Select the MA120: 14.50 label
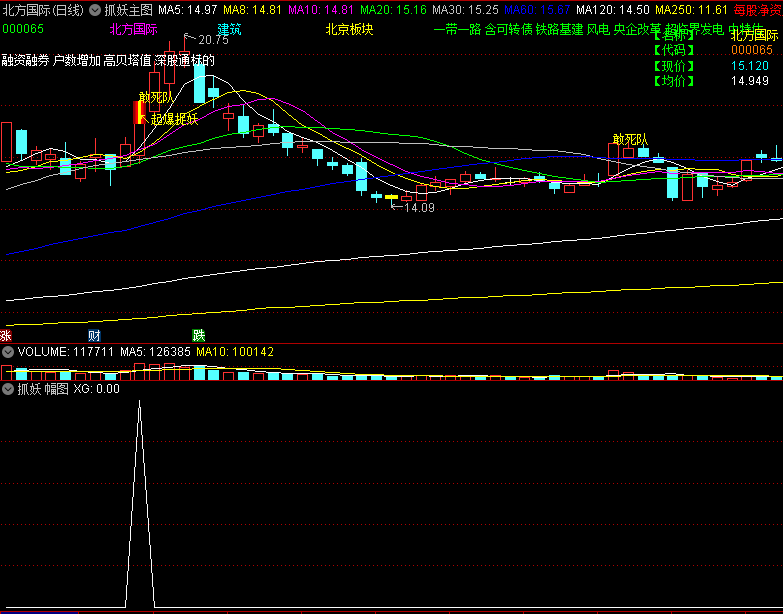 pyautogui.click(x=613, y=9)
